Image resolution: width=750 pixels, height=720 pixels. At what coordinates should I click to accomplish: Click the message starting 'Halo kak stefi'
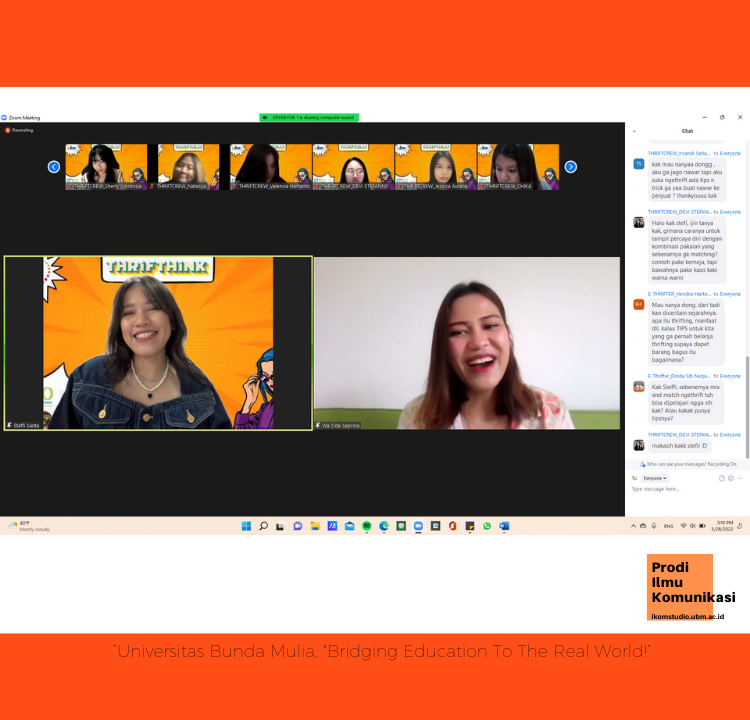click(x=687, y=250)
